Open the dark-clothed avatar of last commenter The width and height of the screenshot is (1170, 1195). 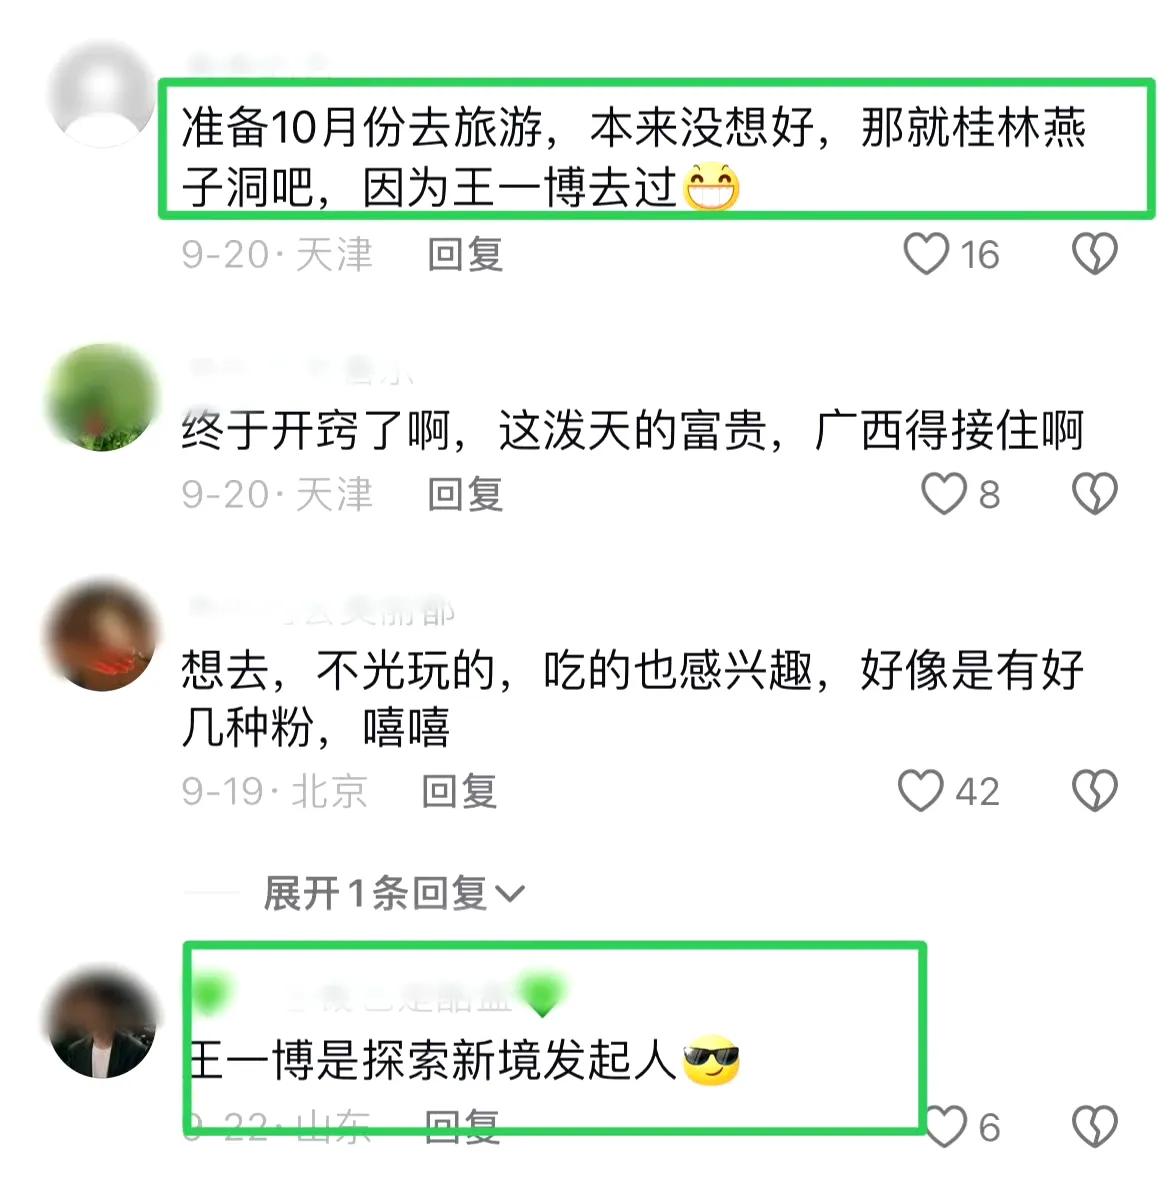(x=102, y=1023)
